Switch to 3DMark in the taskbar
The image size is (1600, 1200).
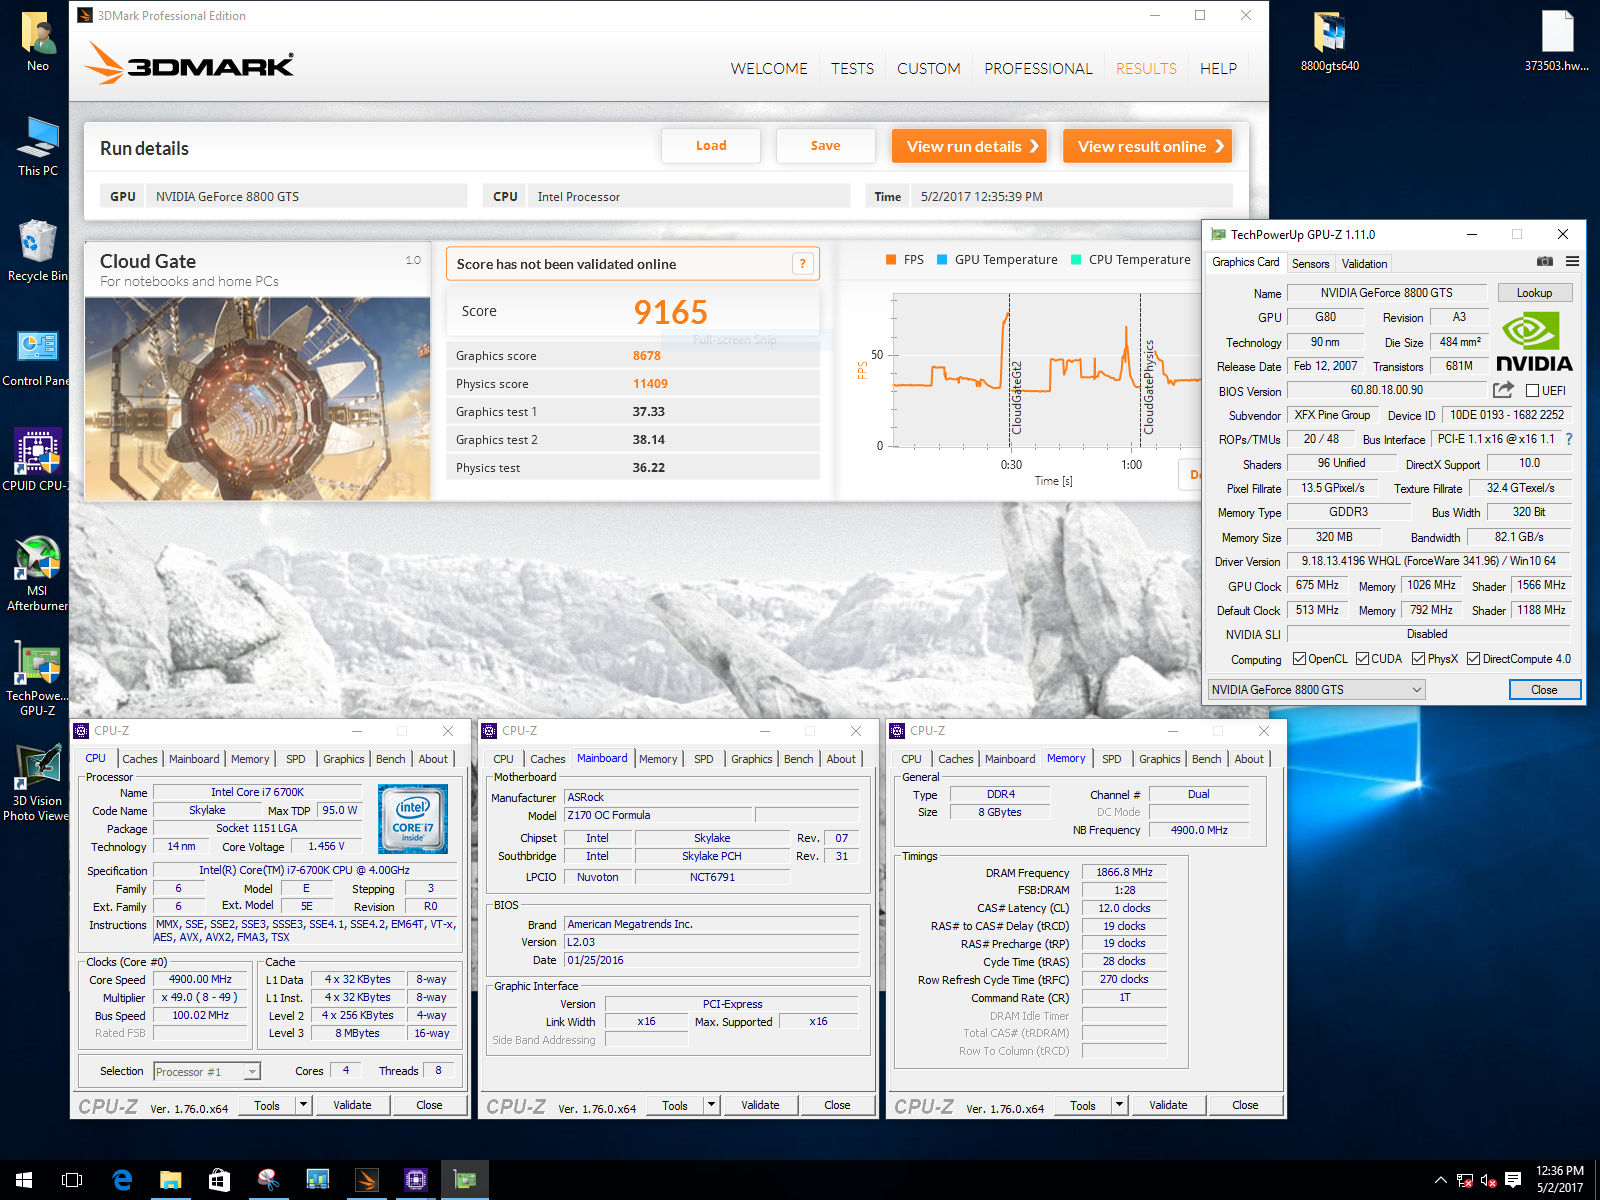point(367,1180)
